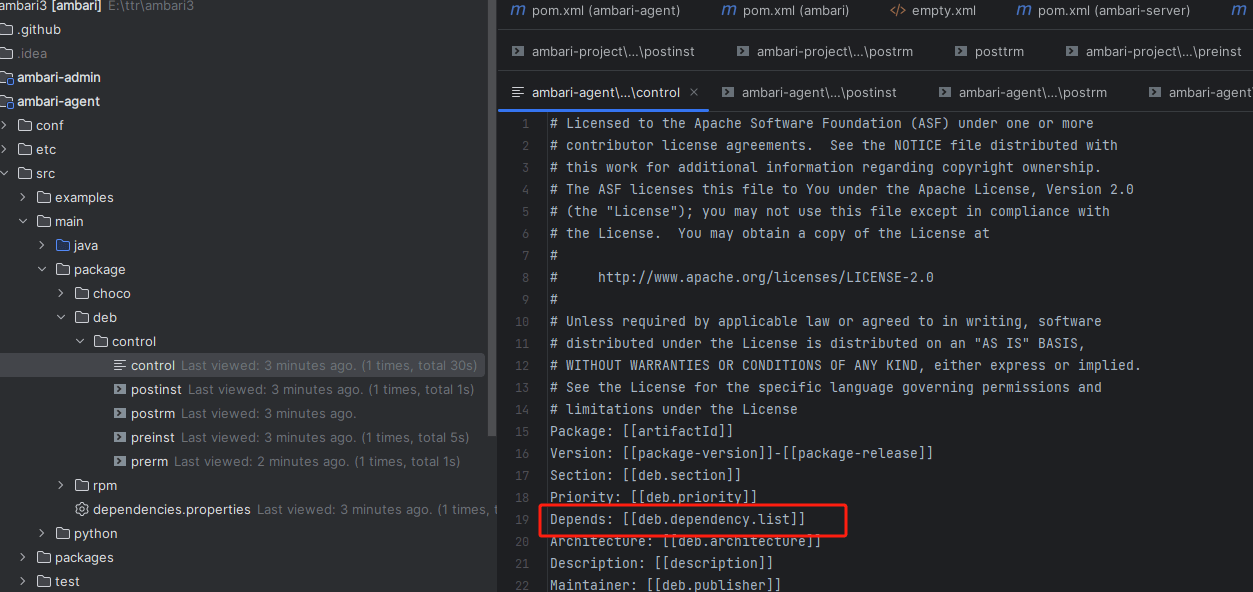Collapse the control folder chevron
Image resolution: width=1253 pixels, height=592 pixels.
pos(80,341)
